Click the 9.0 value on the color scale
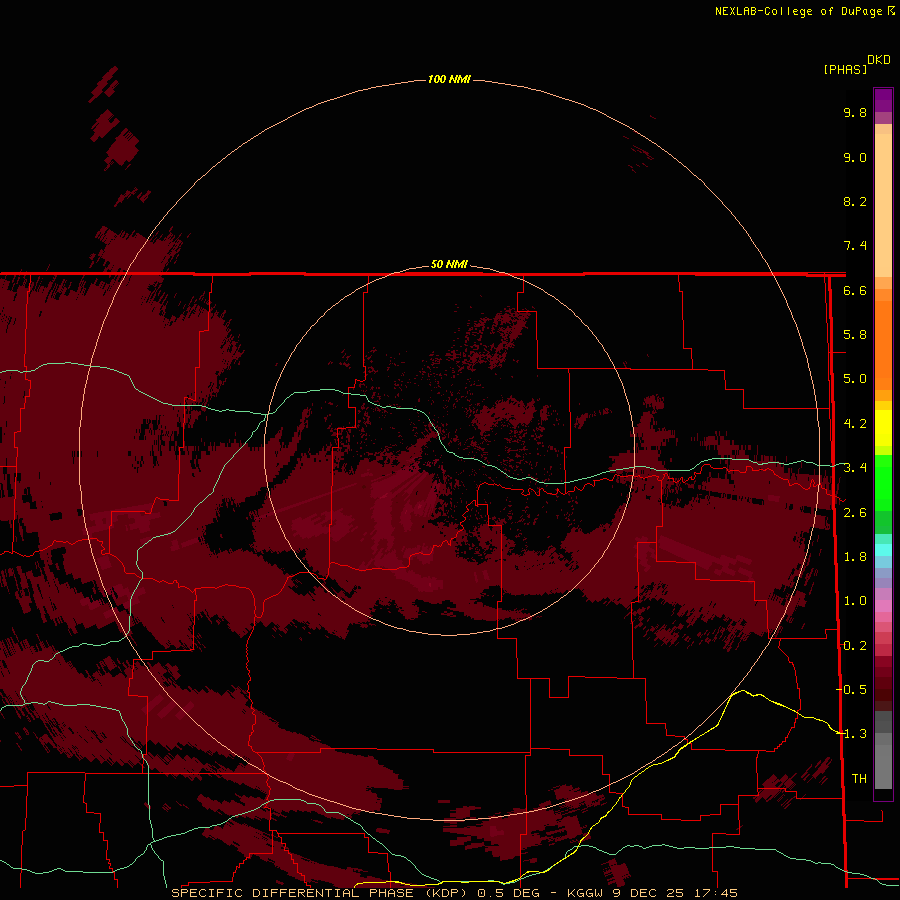The image size is (900, 900). (x=855, y=157)
